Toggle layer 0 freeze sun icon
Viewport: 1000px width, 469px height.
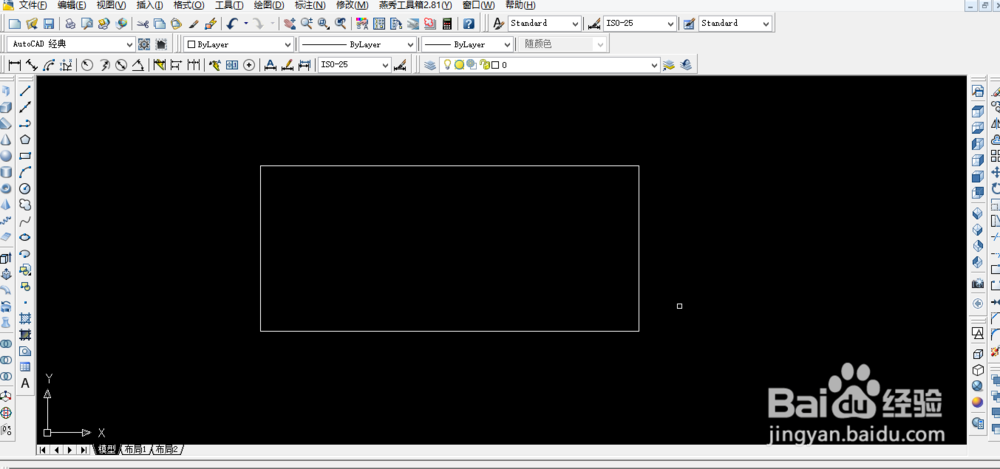459,65
